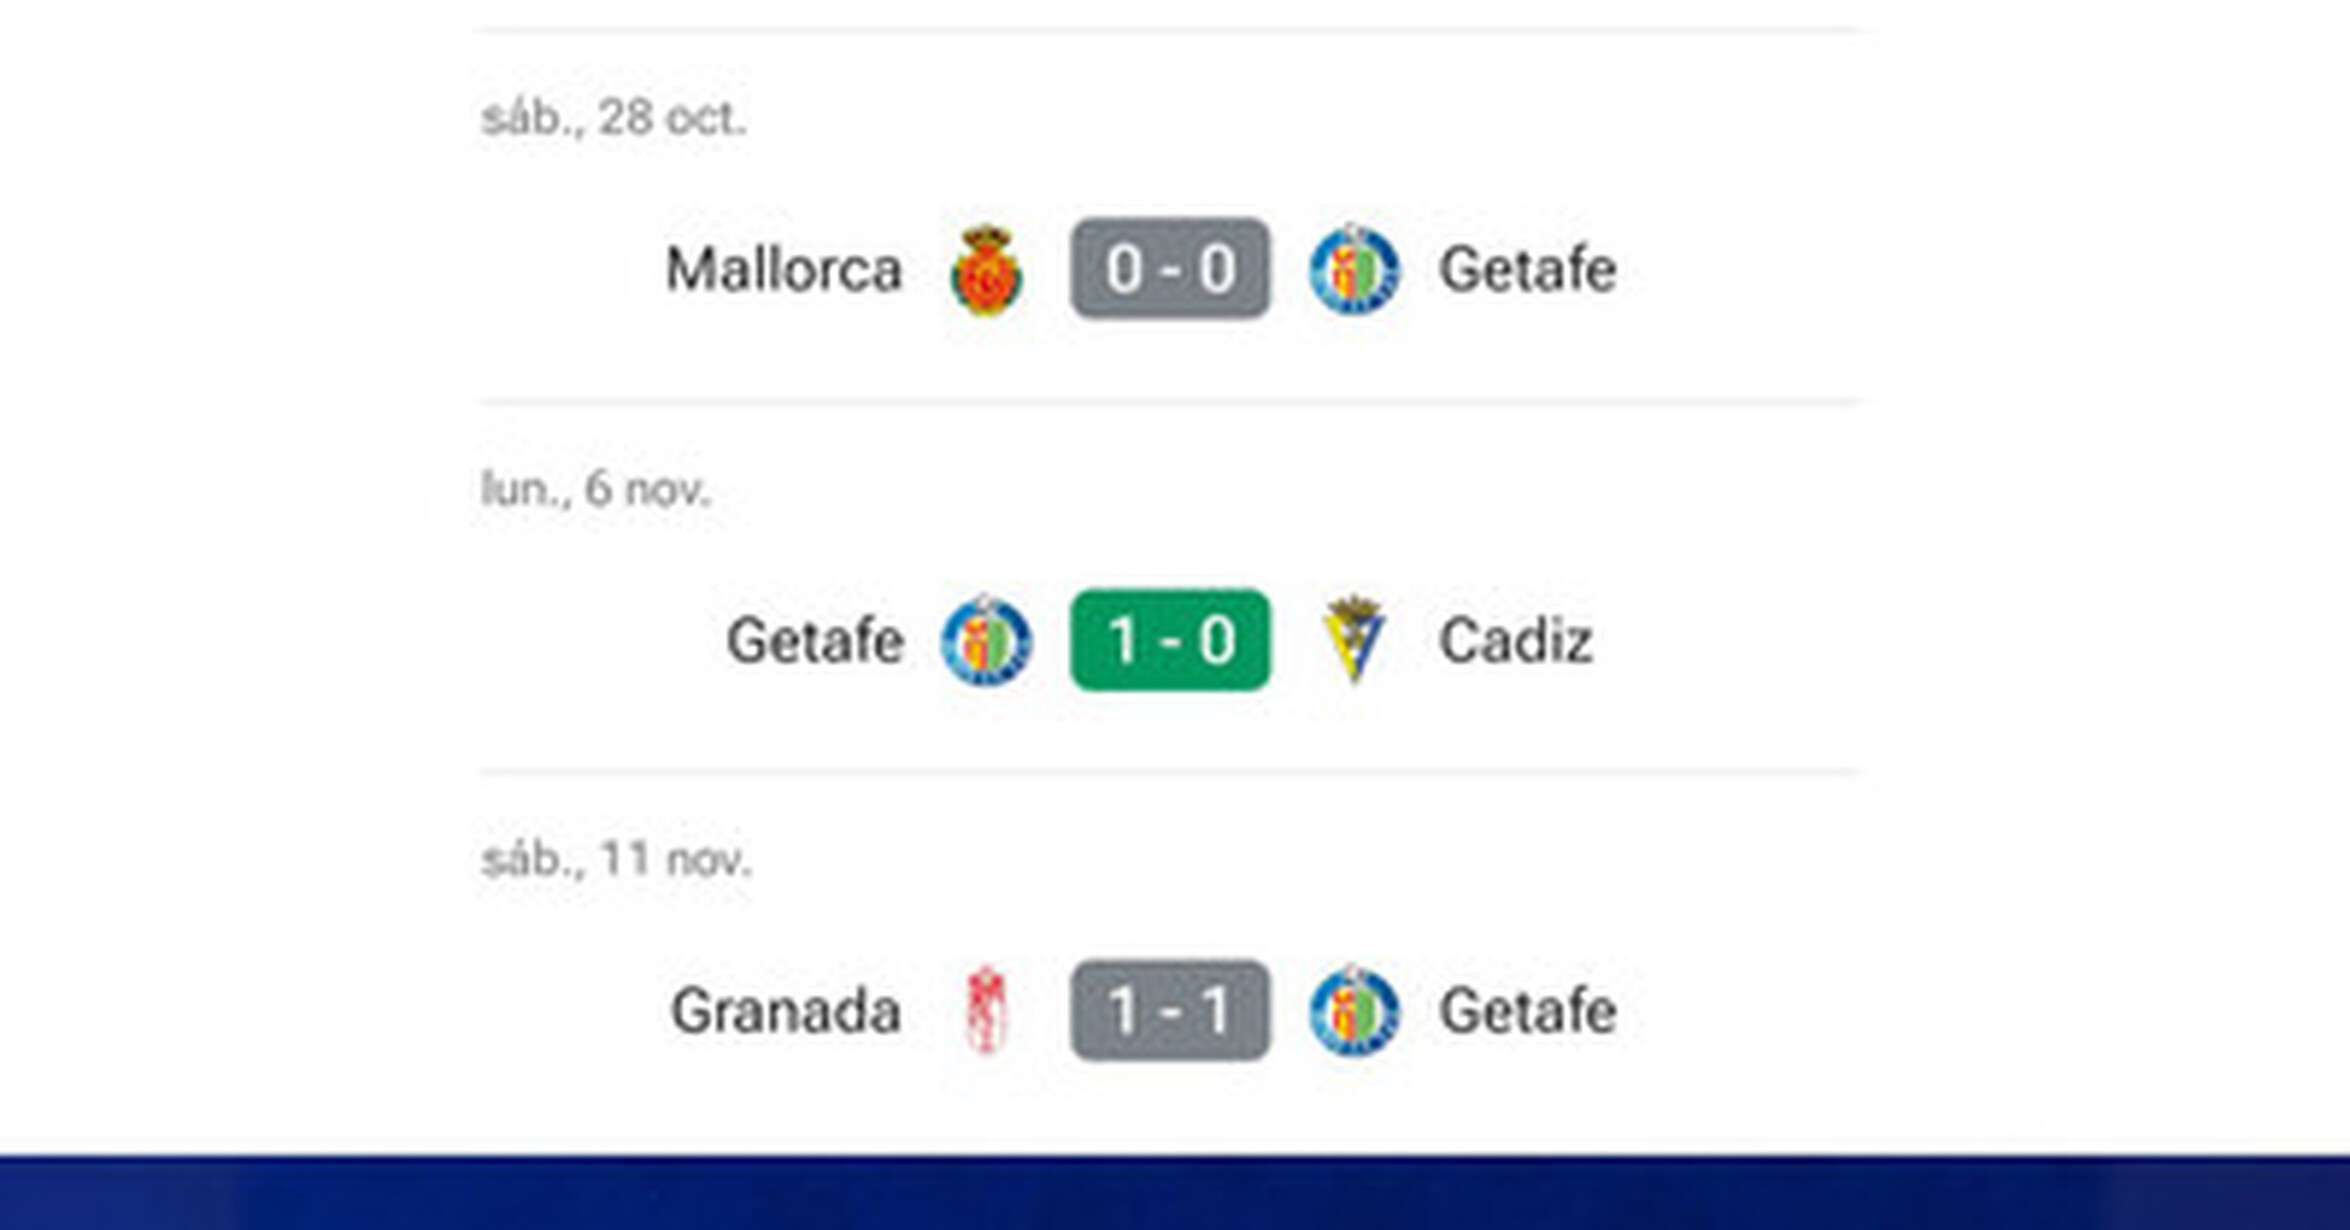This screenshot has height=1230, width=2350.
Task: Click Getafe crest in the Granada match row
Action: tap(1355, 1010)
